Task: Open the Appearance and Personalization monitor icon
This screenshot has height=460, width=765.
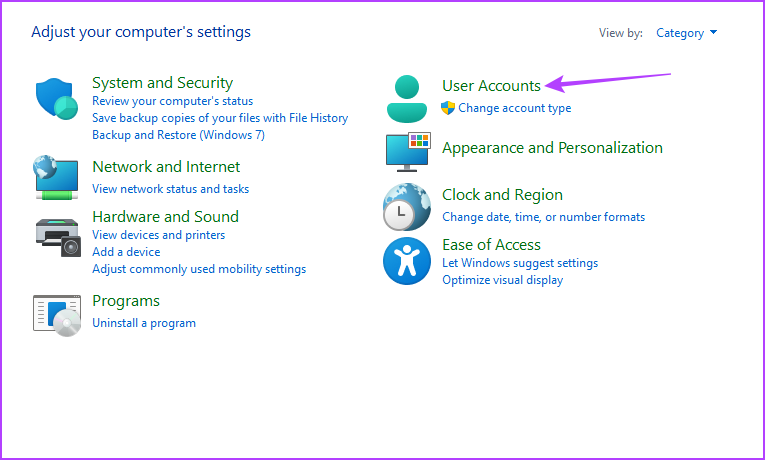Action: [x=407, y=151]
